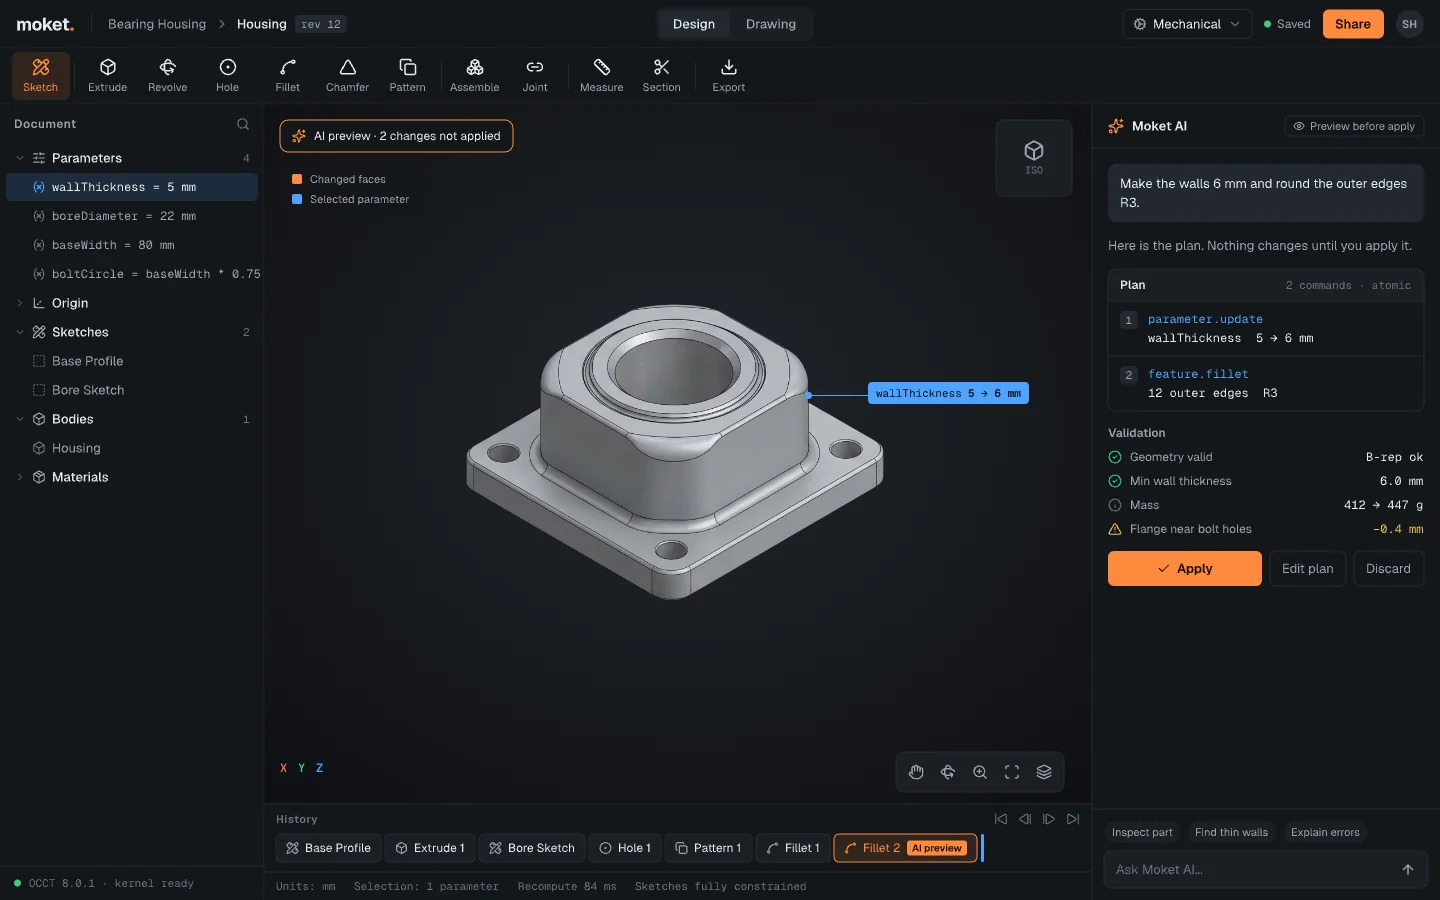The image size is (1440, 900).
Task: Choose the Joint tool
Action: pos(535,76)
